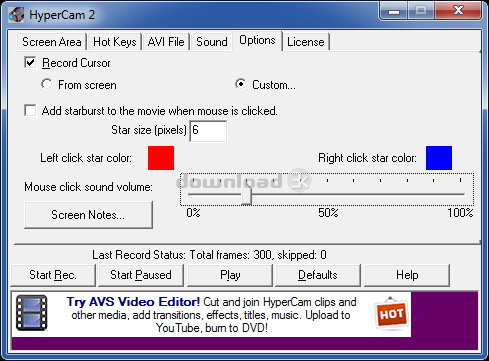
Task: Restore settings with Defaults button
Action: click(318, 275)
